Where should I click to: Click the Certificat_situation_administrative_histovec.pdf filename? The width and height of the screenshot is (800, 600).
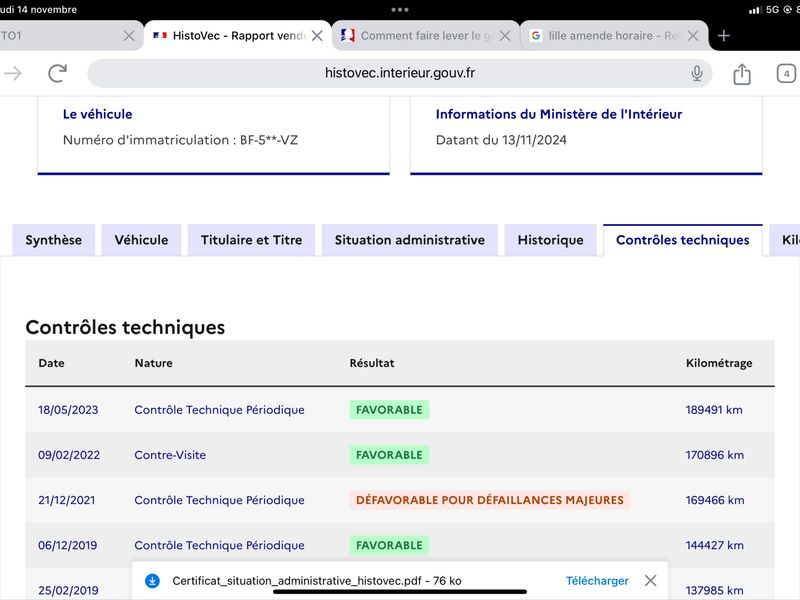[297, 581]
